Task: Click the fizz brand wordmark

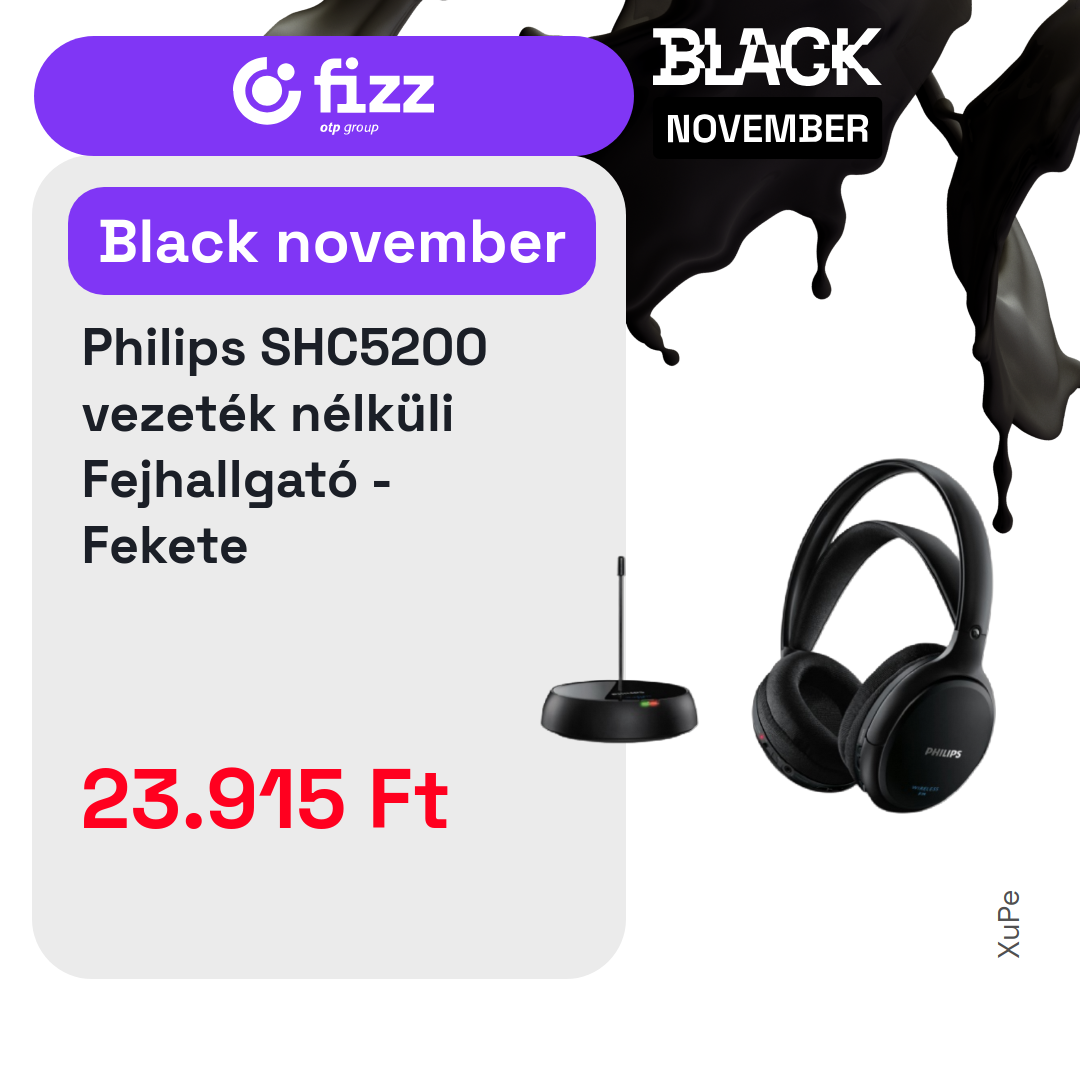Action: pos(375,85)
